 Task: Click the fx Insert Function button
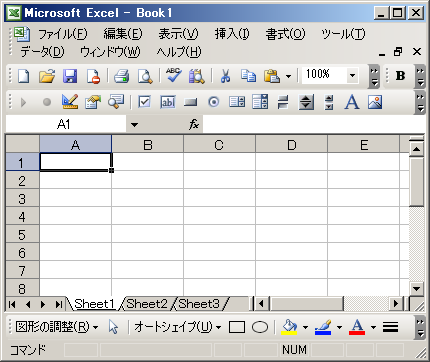click(x=194, y=124)
